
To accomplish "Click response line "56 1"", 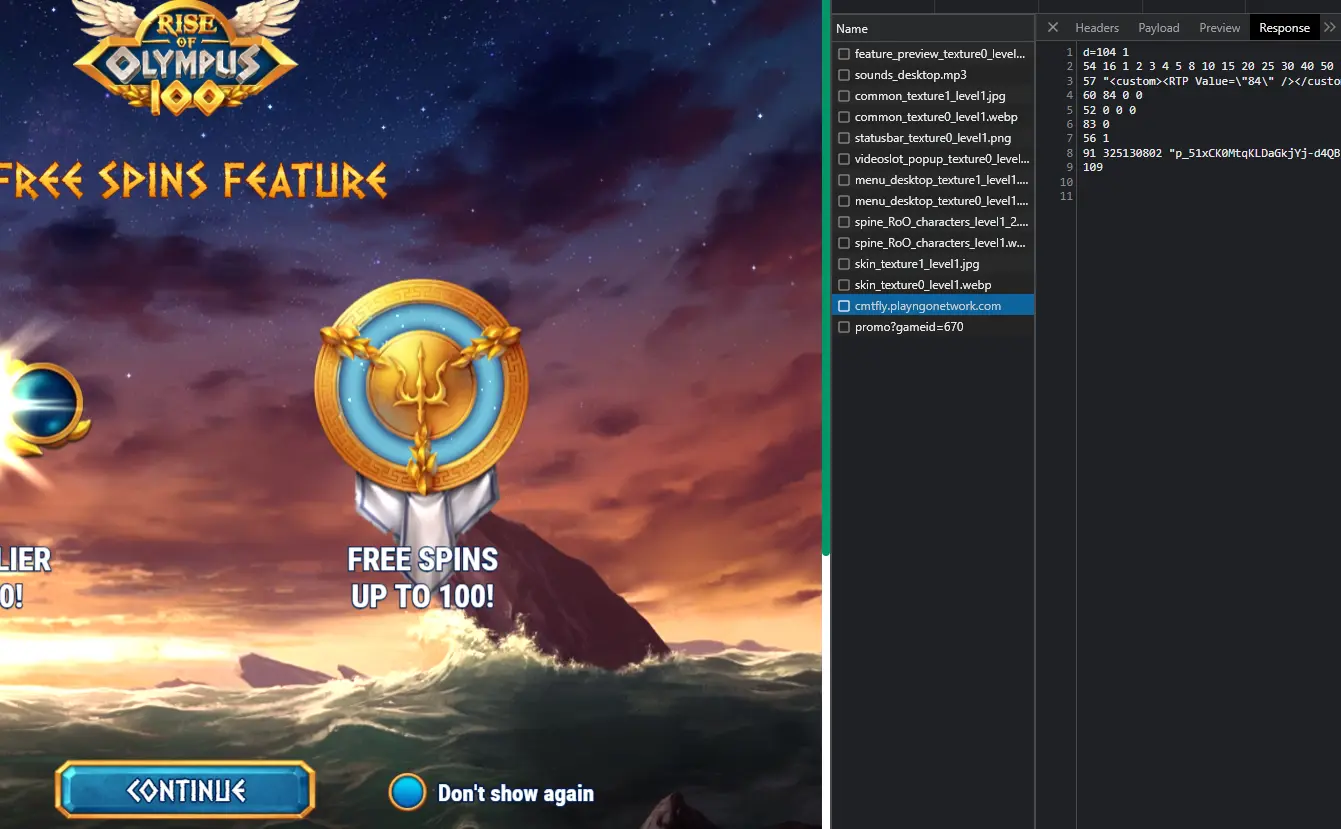I will (1096, 138).
